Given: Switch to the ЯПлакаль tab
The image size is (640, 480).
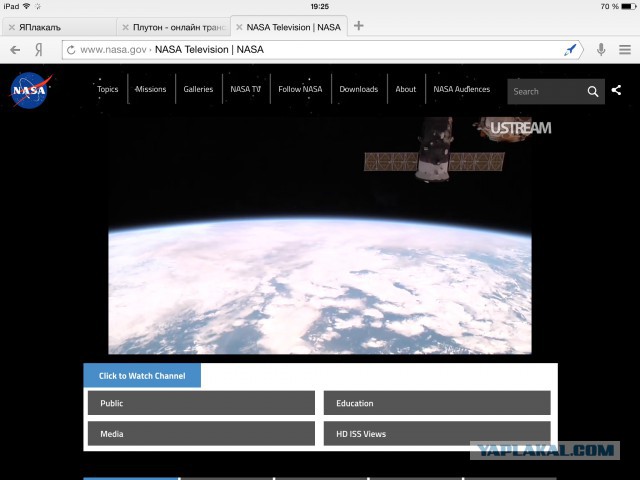Looking at the screenshot, I should tap(59, 27).
